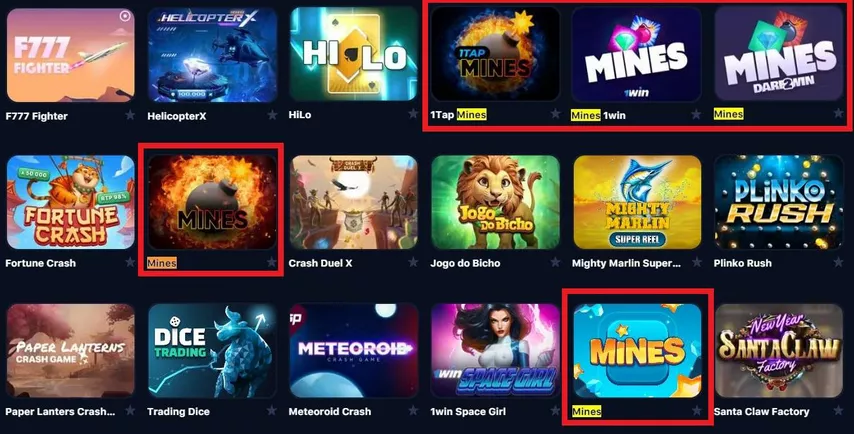Toggle favorite star for HiLo
Viewport: 854px width, 434px height.
(413, 114)
